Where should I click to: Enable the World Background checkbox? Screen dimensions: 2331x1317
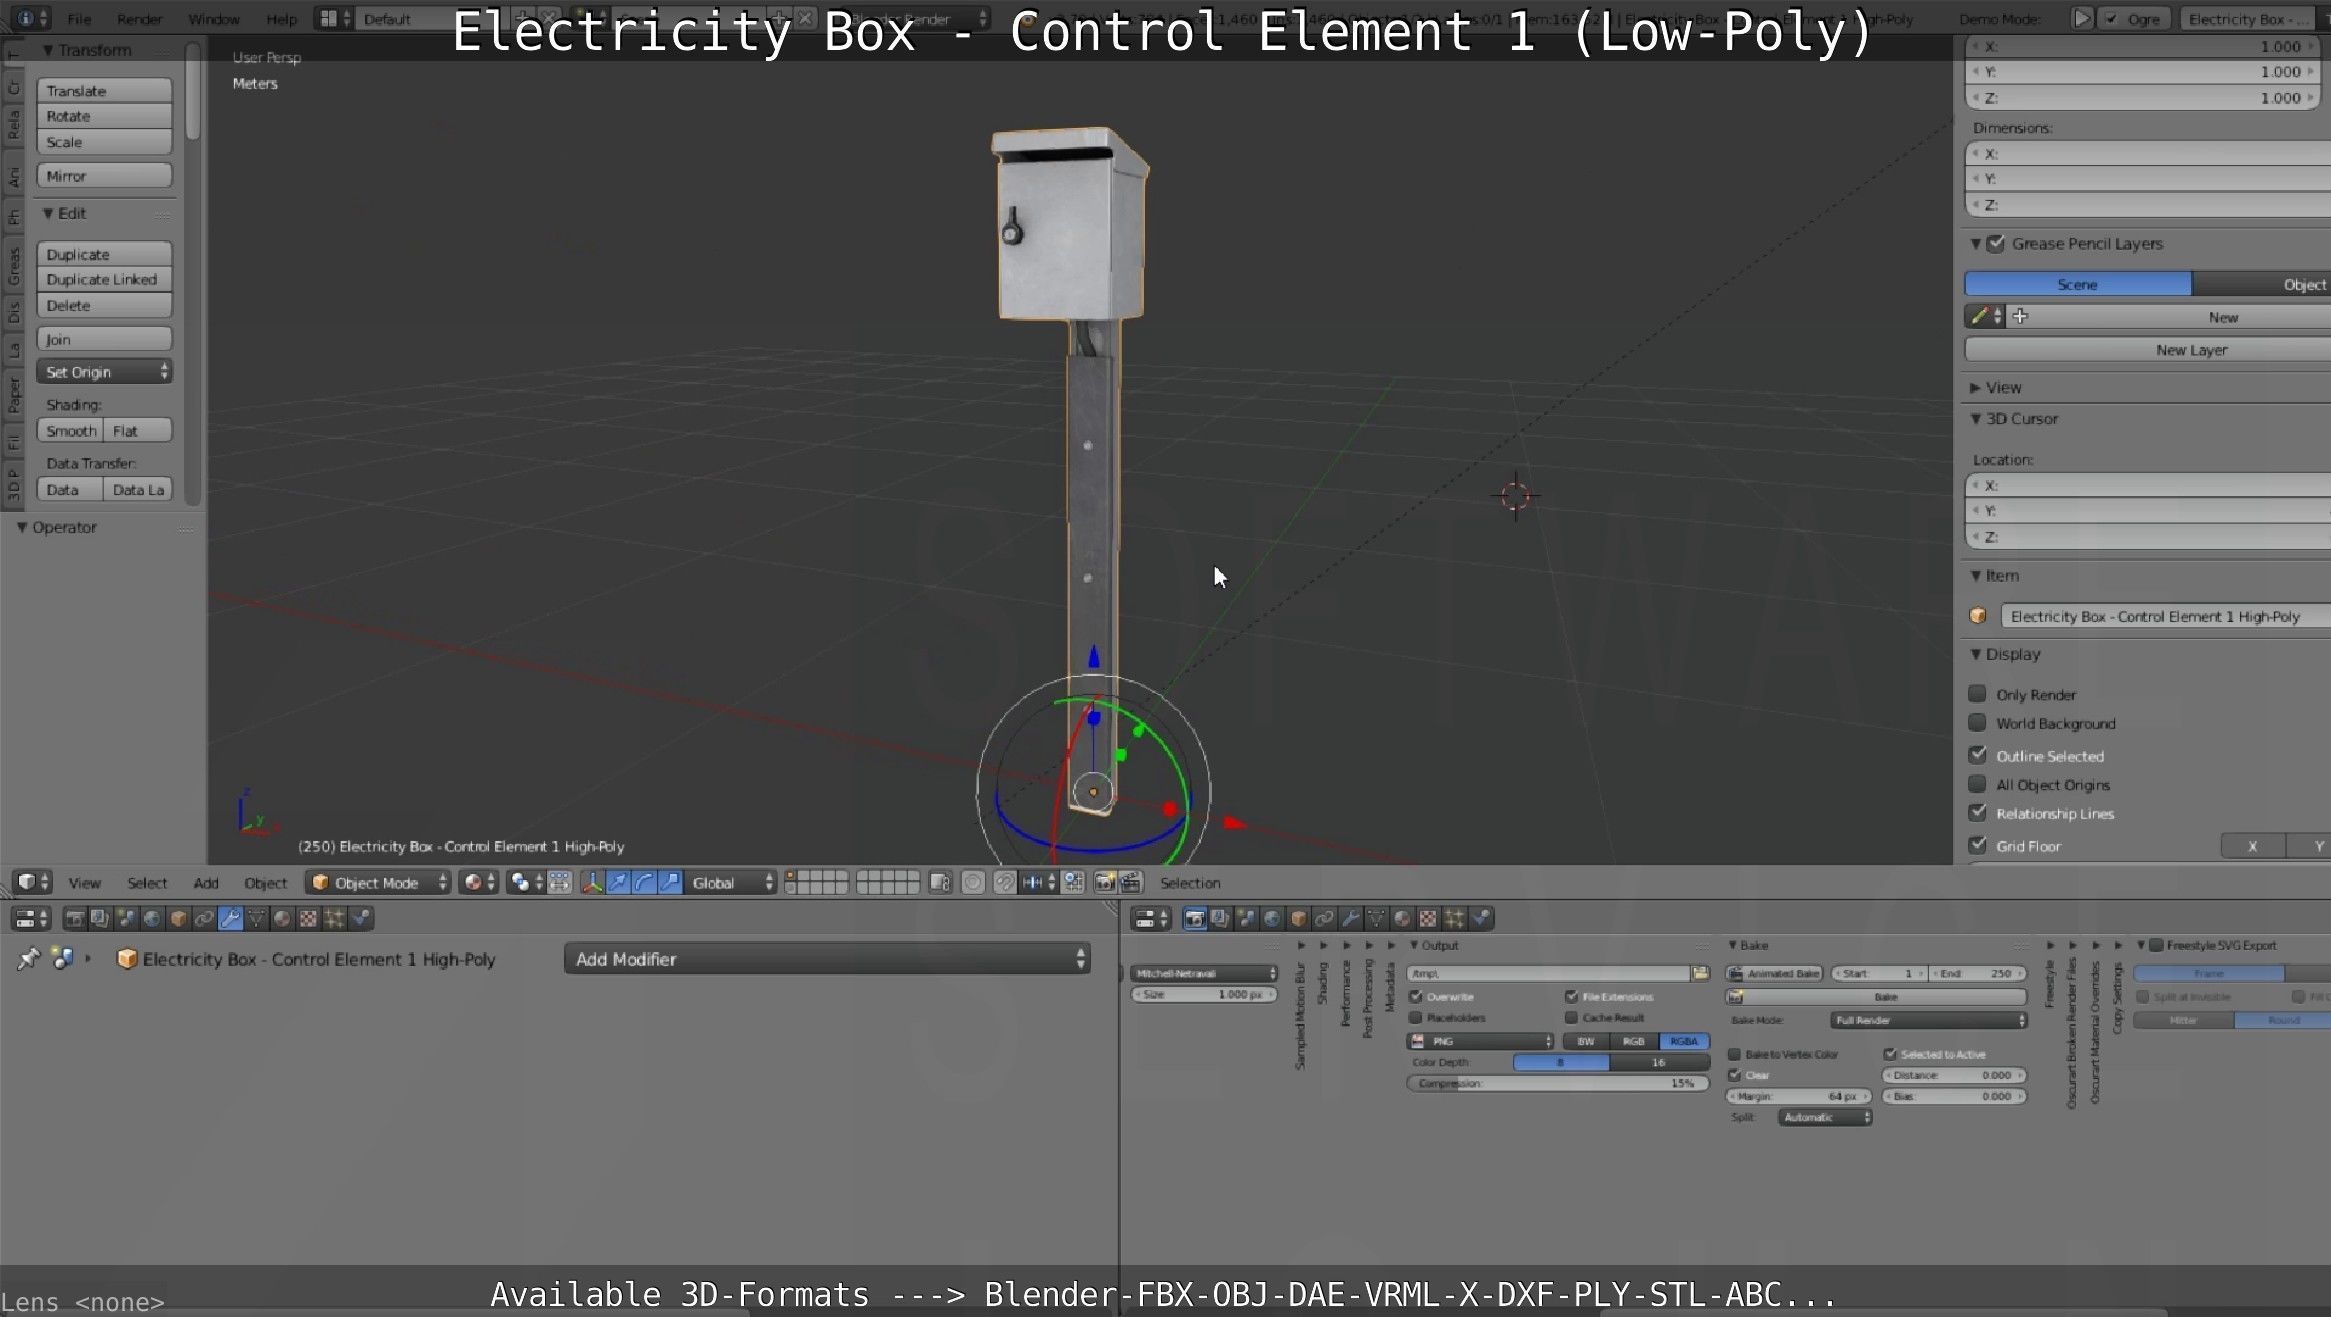click(1977, 723)
